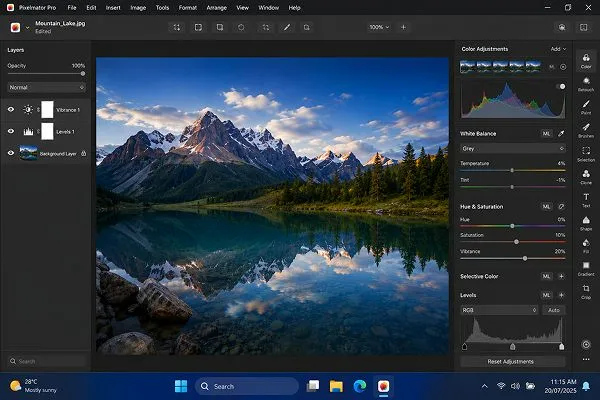Hide the Vibrance 1 layer
The height and width of the screenshot is (400, 600).
tap(11, 110)
